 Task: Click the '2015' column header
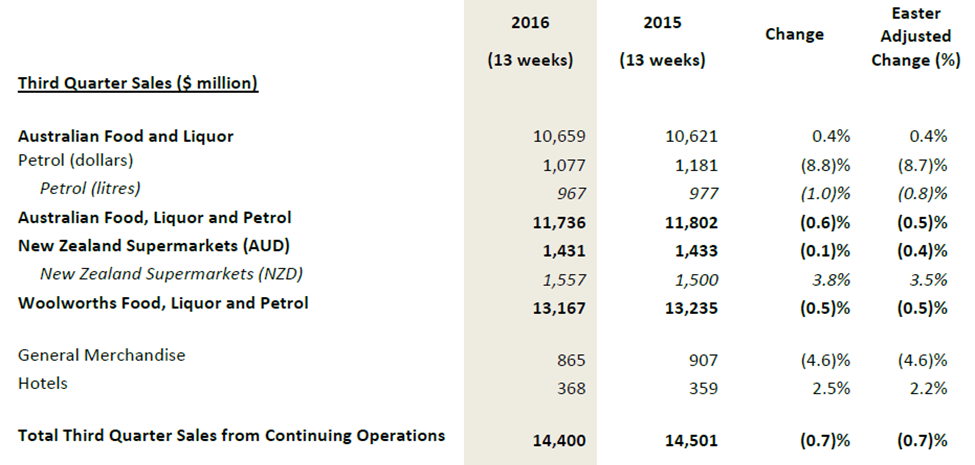pyautogui.click(x=662, y=22)
